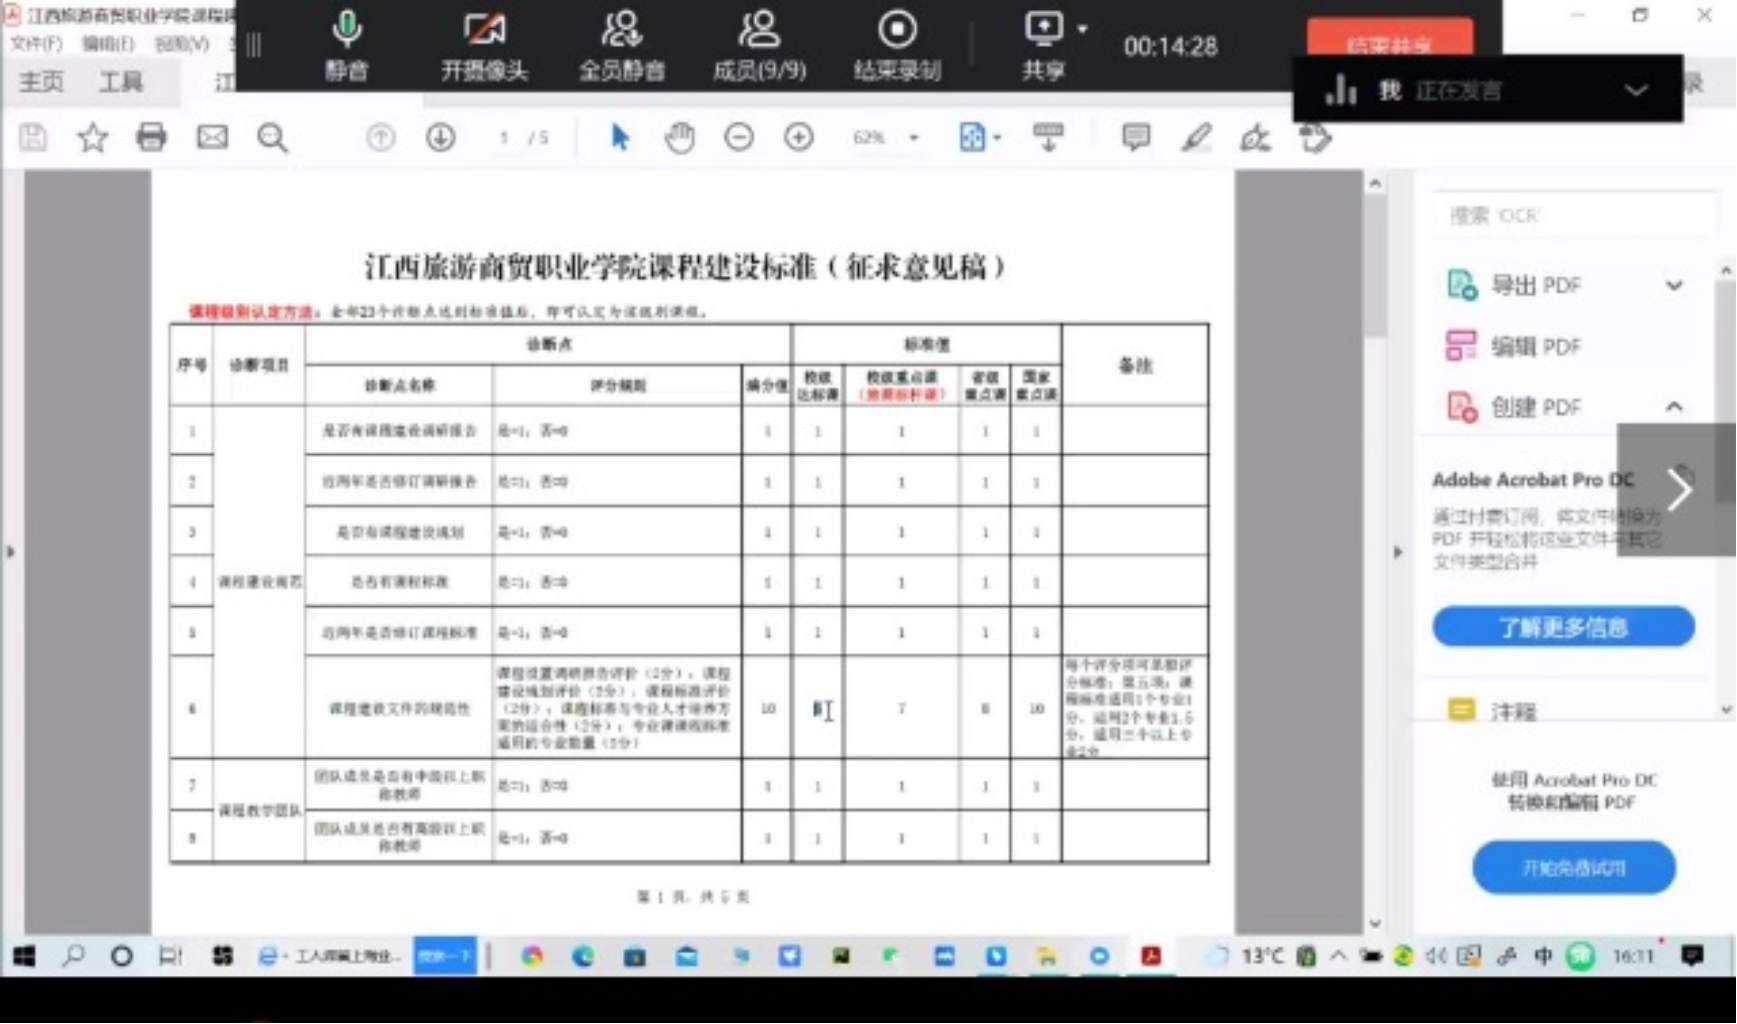Select the arrow Selection tool
The height and width of the screenshot is (1024, 1737).
pos(620,137)
